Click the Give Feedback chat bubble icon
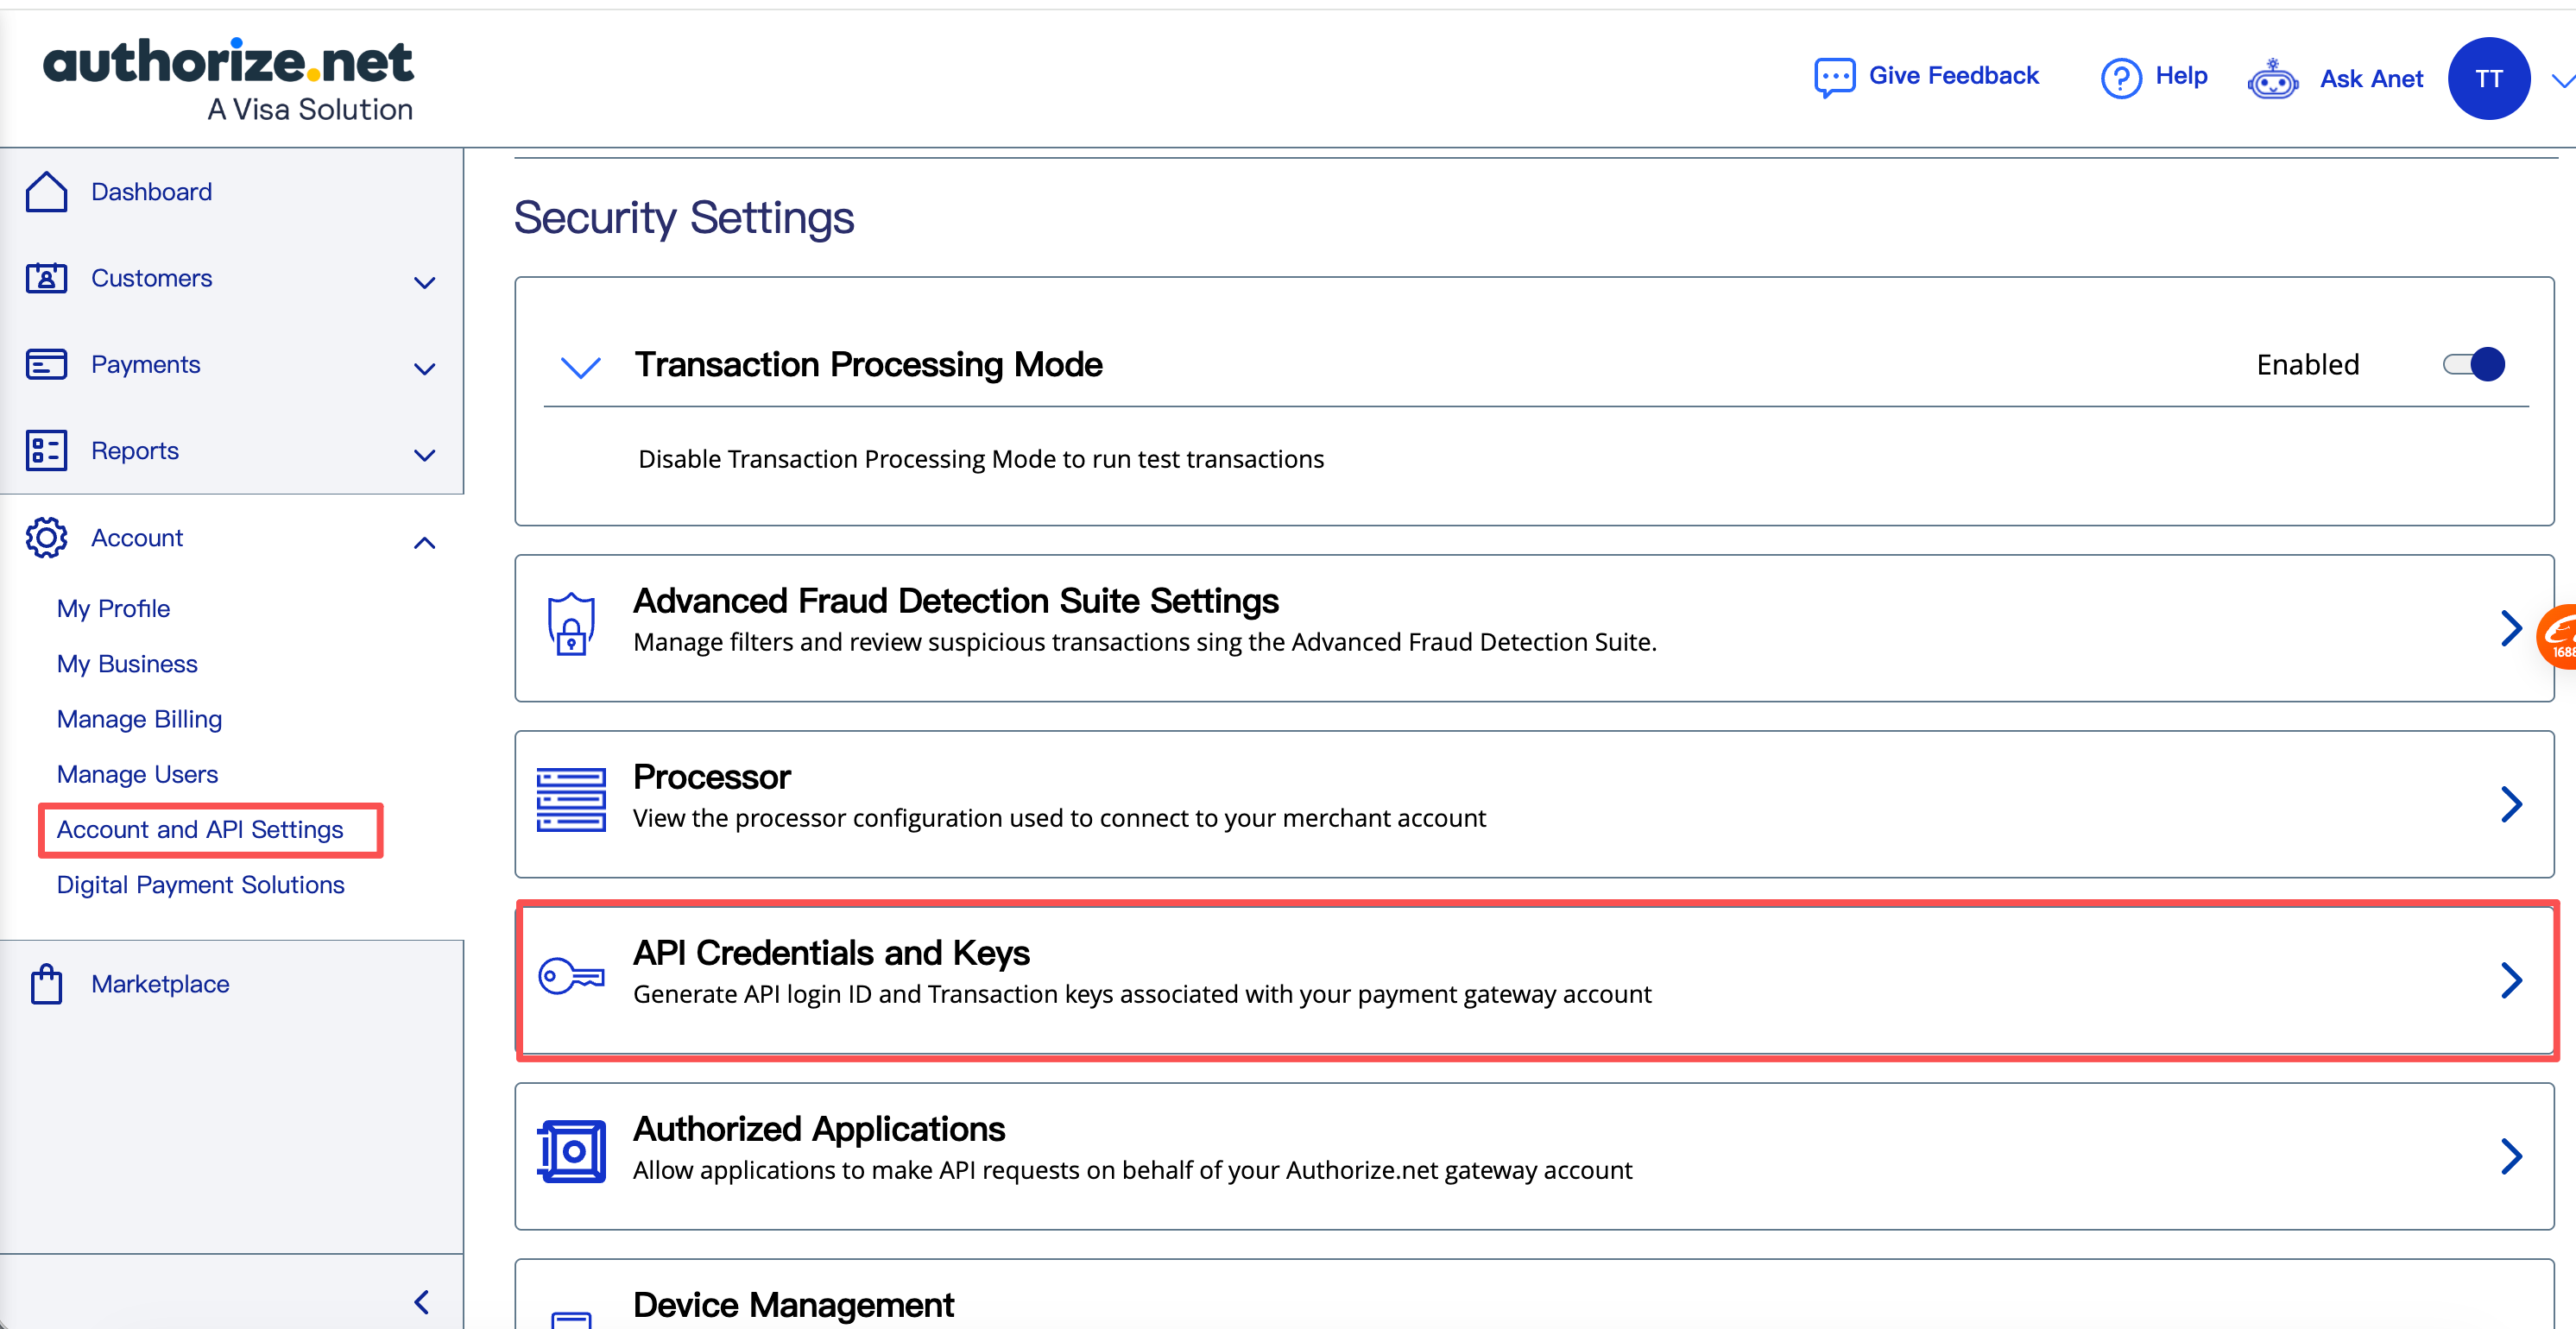The image size is (2576, 1329). coord(1835,77)
